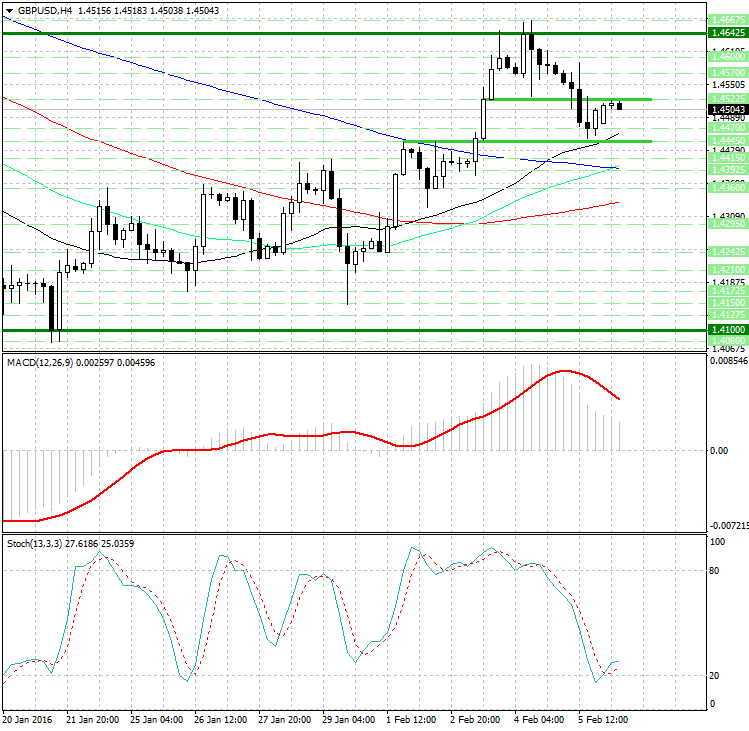Select the 1.44450 level label
Screen dimensions: 749x731
click(x=728, y=140)
